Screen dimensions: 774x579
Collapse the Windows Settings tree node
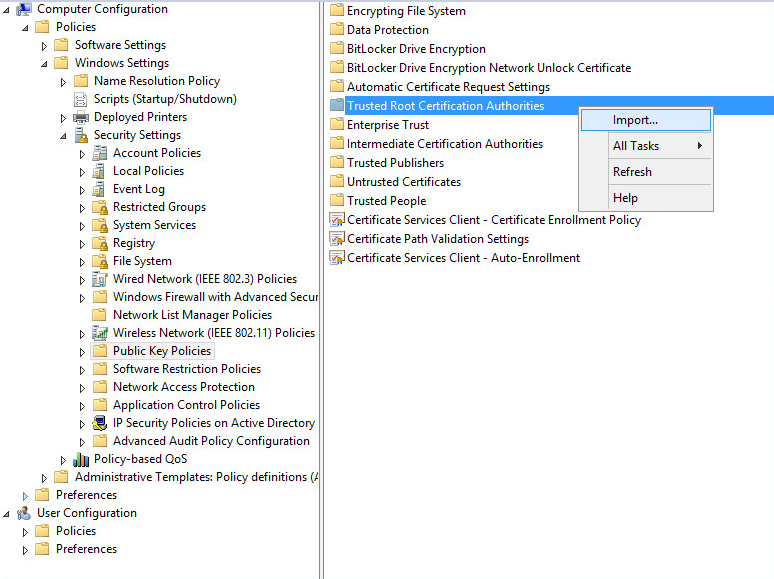(44, 64)
